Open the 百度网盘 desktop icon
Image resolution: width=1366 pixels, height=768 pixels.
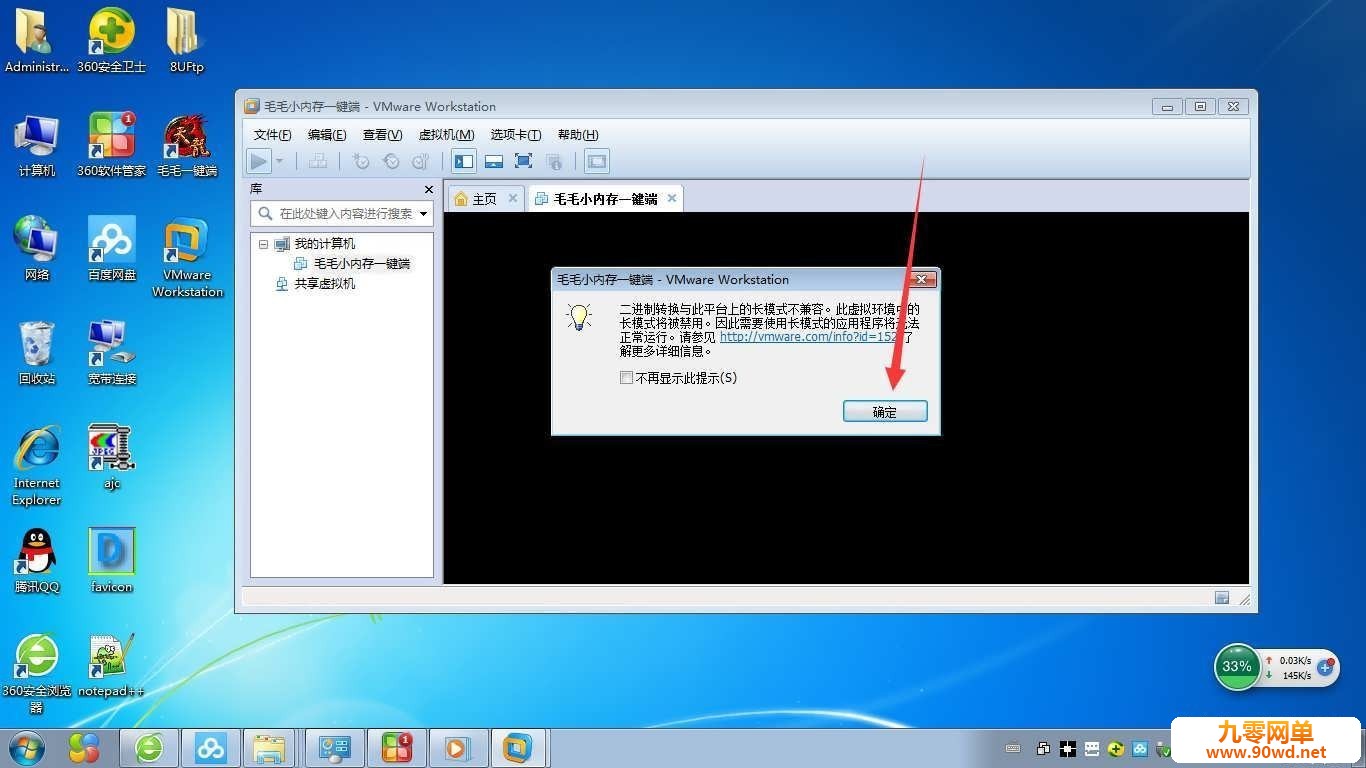[x=112, y=249]
